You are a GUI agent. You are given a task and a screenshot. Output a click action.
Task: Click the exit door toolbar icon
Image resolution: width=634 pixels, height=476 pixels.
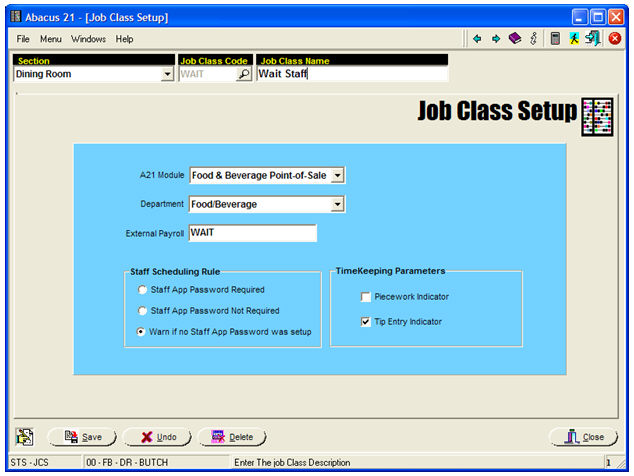tap(593, 39)
